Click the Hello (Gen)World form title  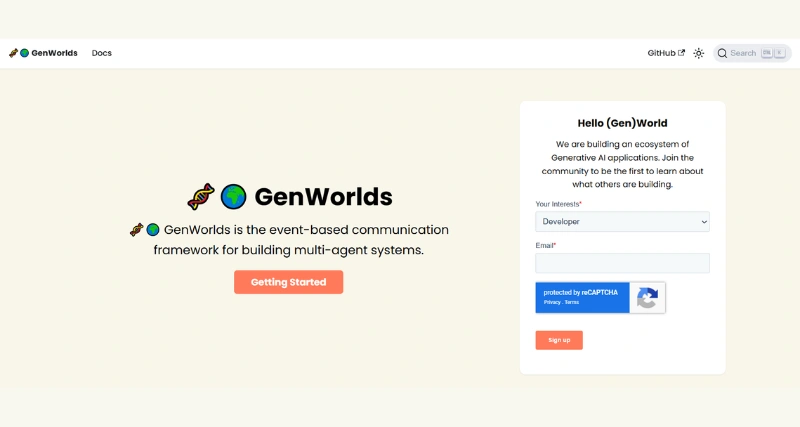pyautogui.click(x=622, y=123)
